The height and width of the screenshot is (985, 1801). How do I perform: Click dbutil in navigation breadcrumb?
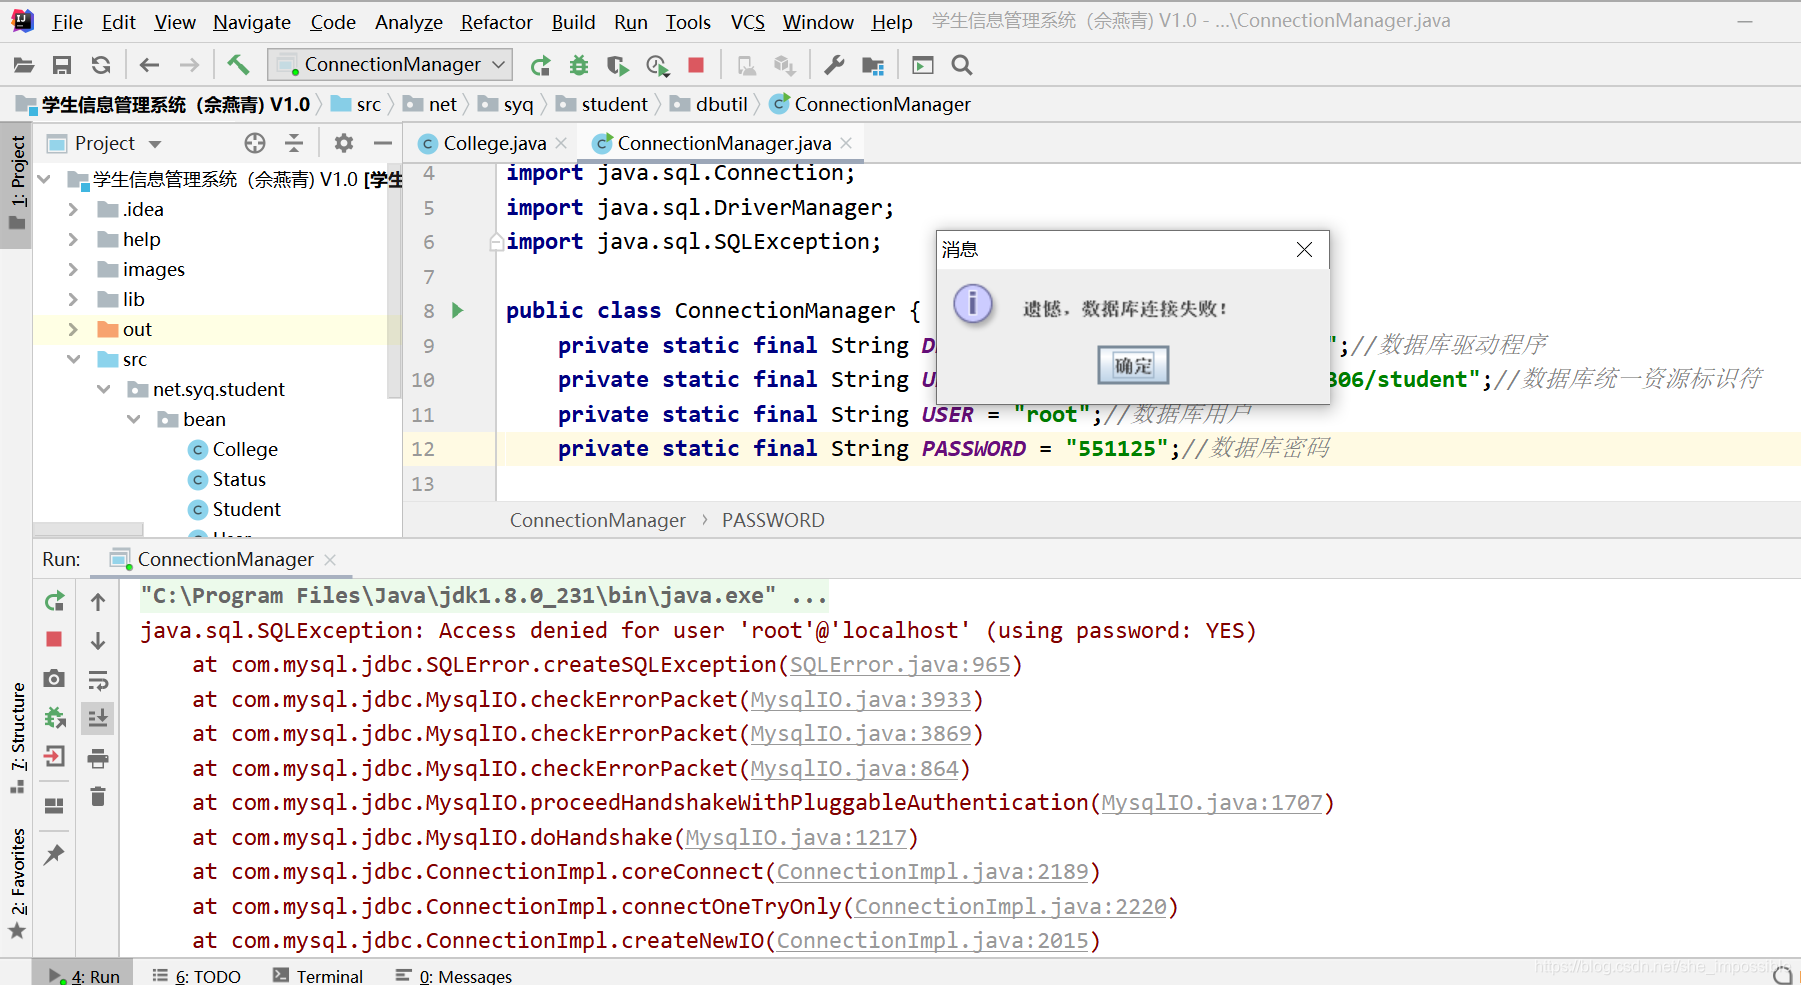(721, 104)
